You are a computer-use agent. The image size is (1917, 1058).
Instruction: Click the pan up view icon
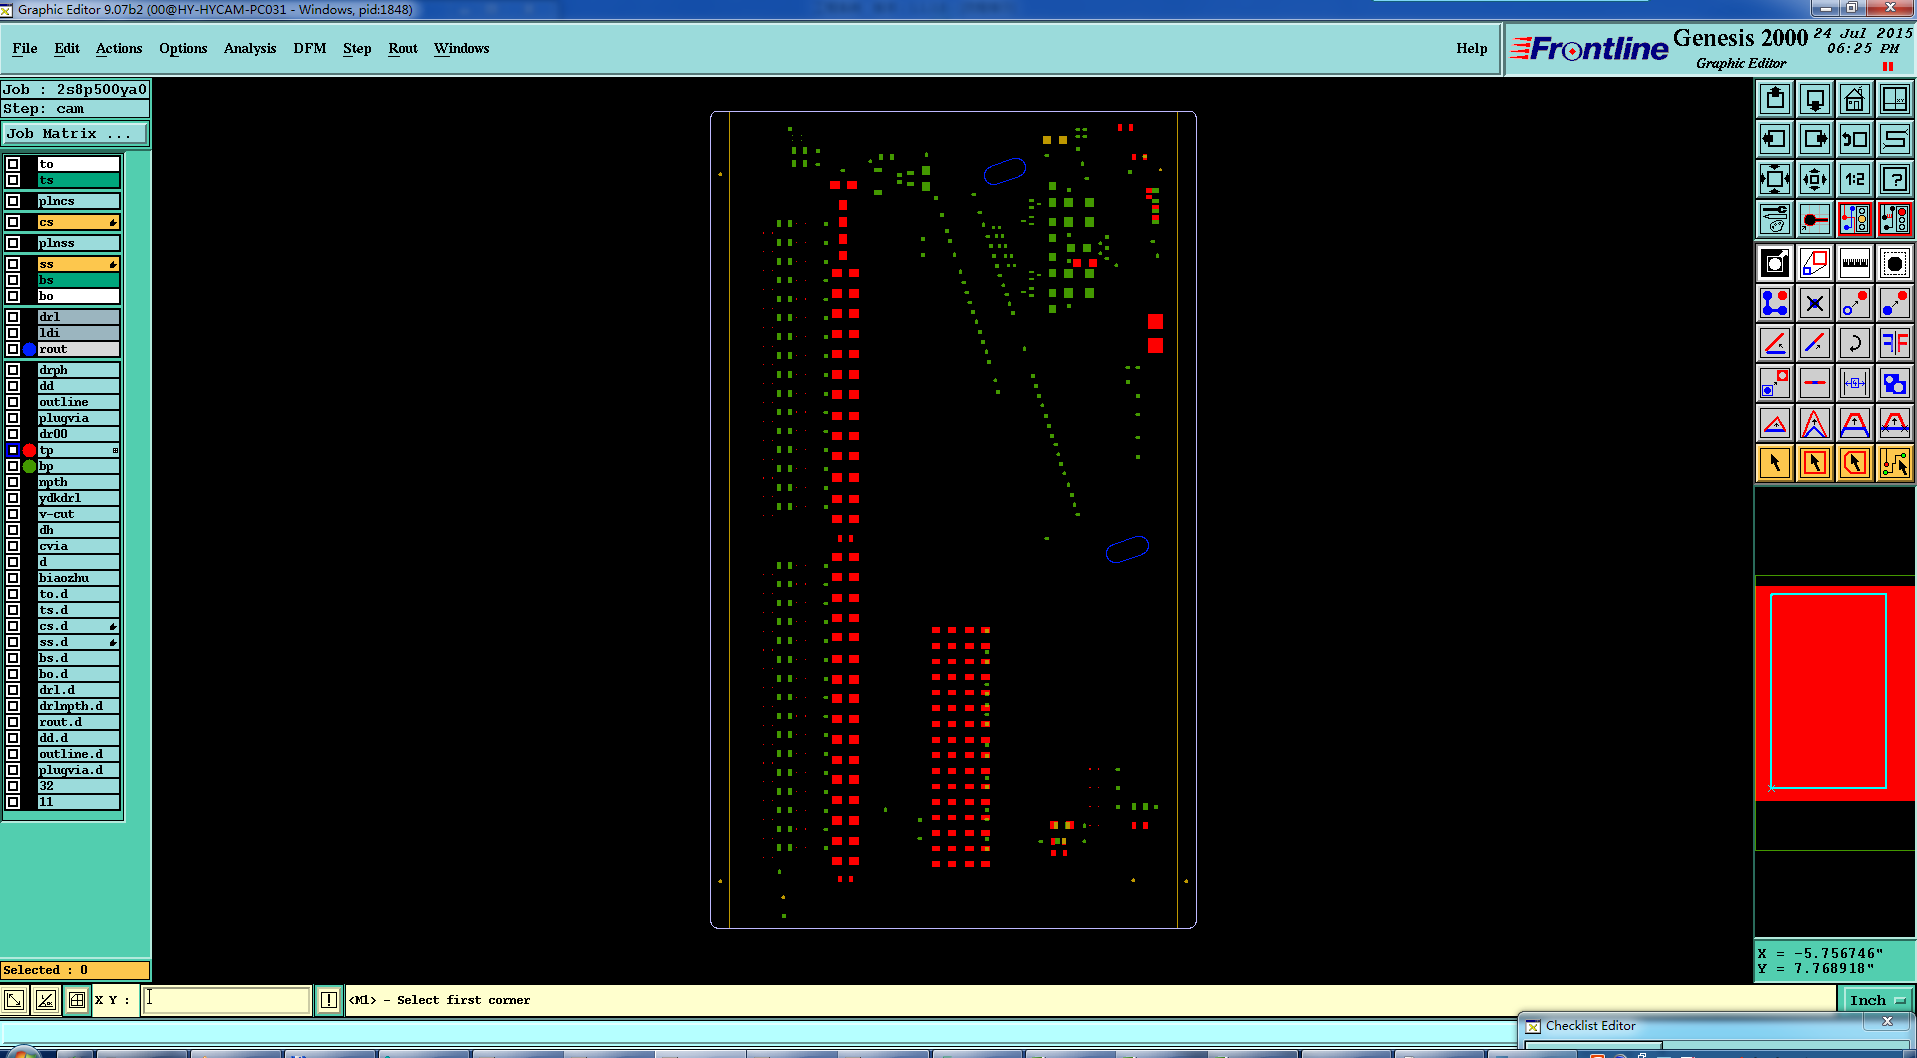[x=1775, y=99]
